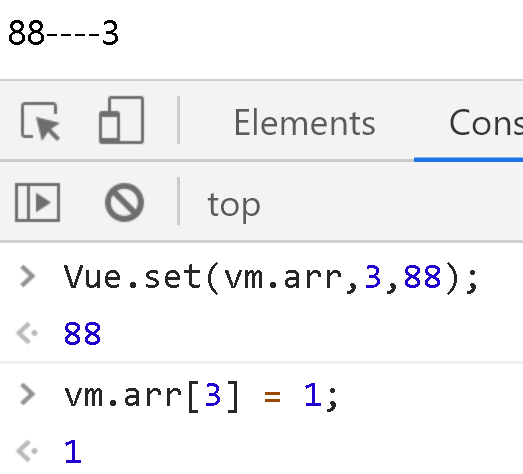Image resolution: width=523 pixels, height=474 pixels.
Task: Open the top context selector
Action: (x=234, y=205)
